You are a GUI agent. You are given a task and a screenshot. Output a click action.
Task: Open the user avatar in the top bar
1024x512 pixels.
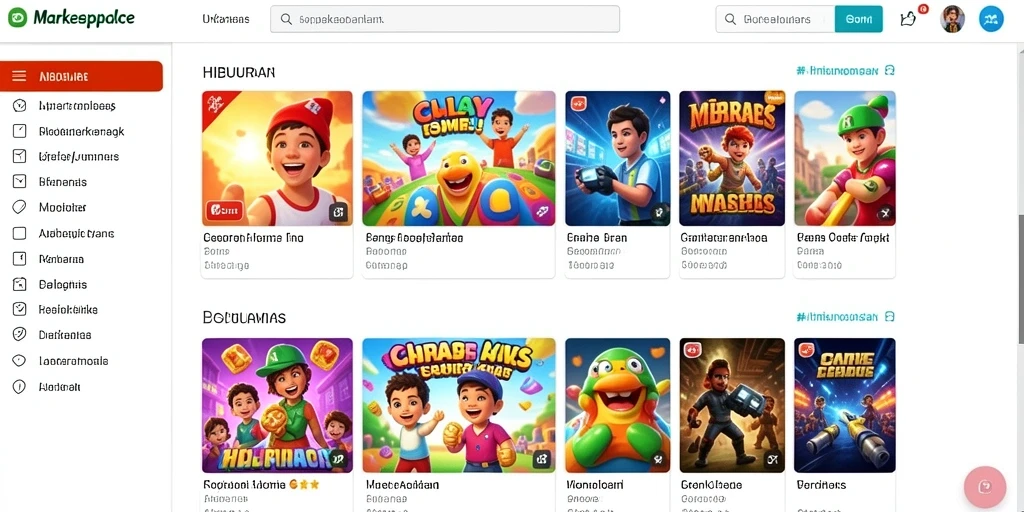tap(952, 19)
